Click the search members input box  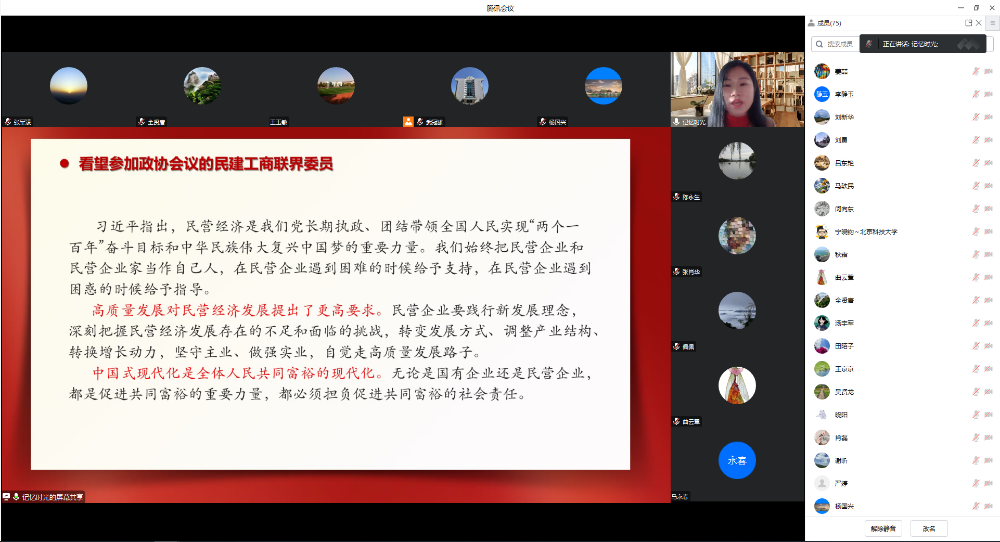(x=838, y=44)
